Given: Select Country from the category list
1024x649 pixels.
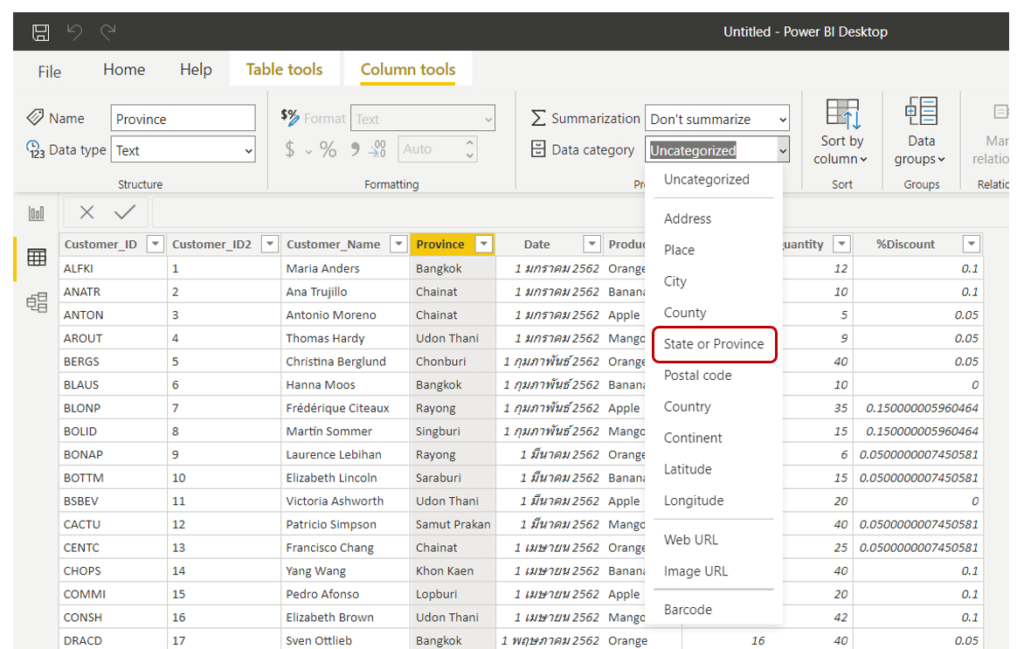Looking at the screenshot, I should tap(688, 407).
